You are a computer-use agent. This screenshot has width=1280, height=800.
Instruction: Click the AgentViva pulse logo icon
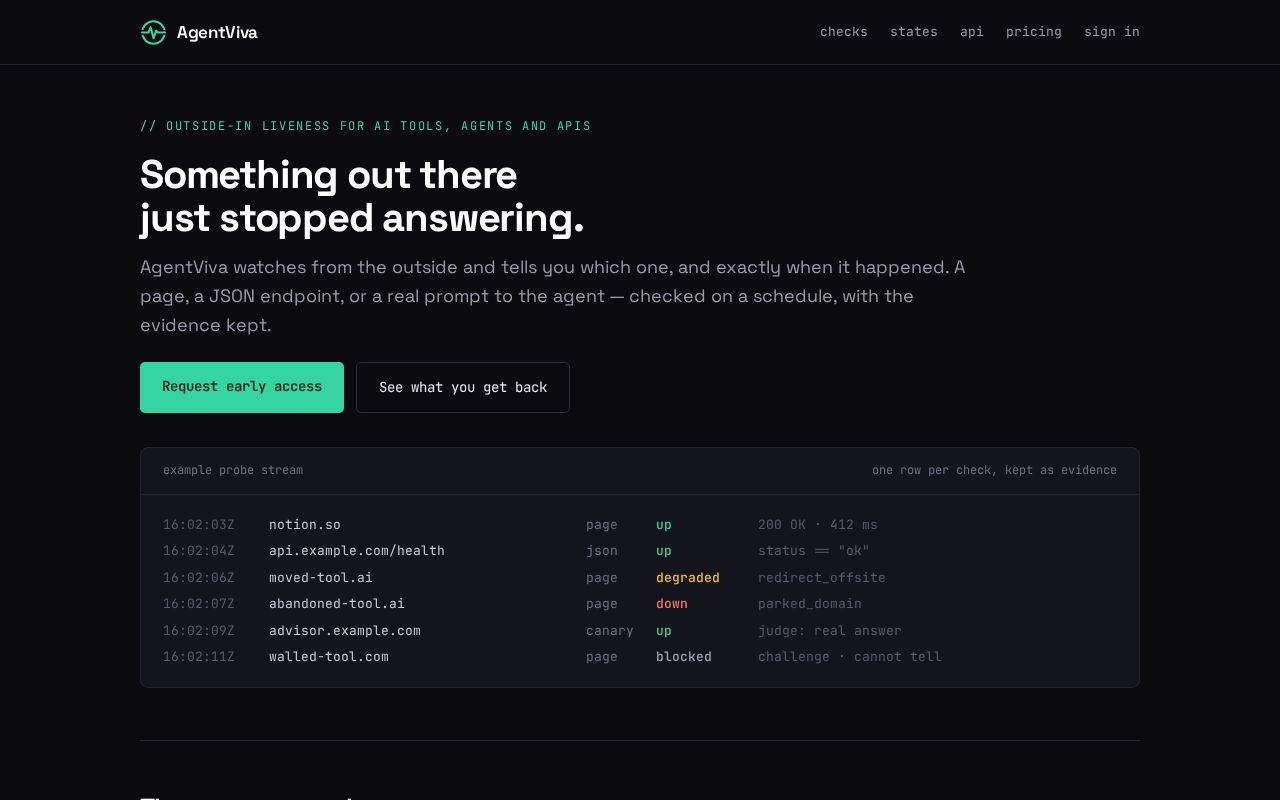(153, 32)
